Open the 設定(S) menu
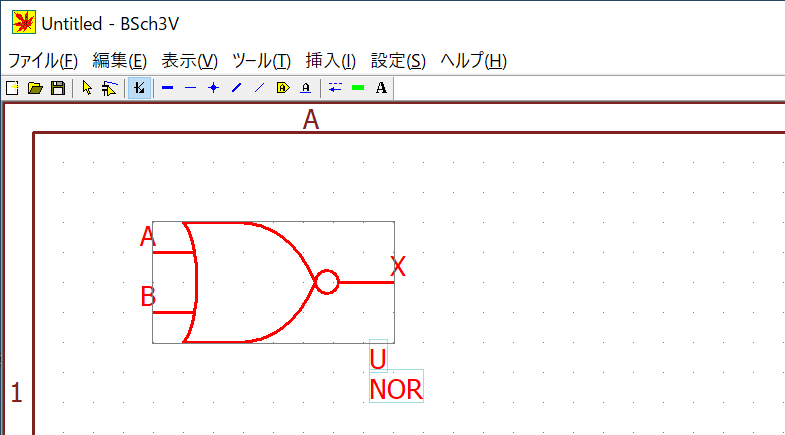 click(x=399, y=61)
